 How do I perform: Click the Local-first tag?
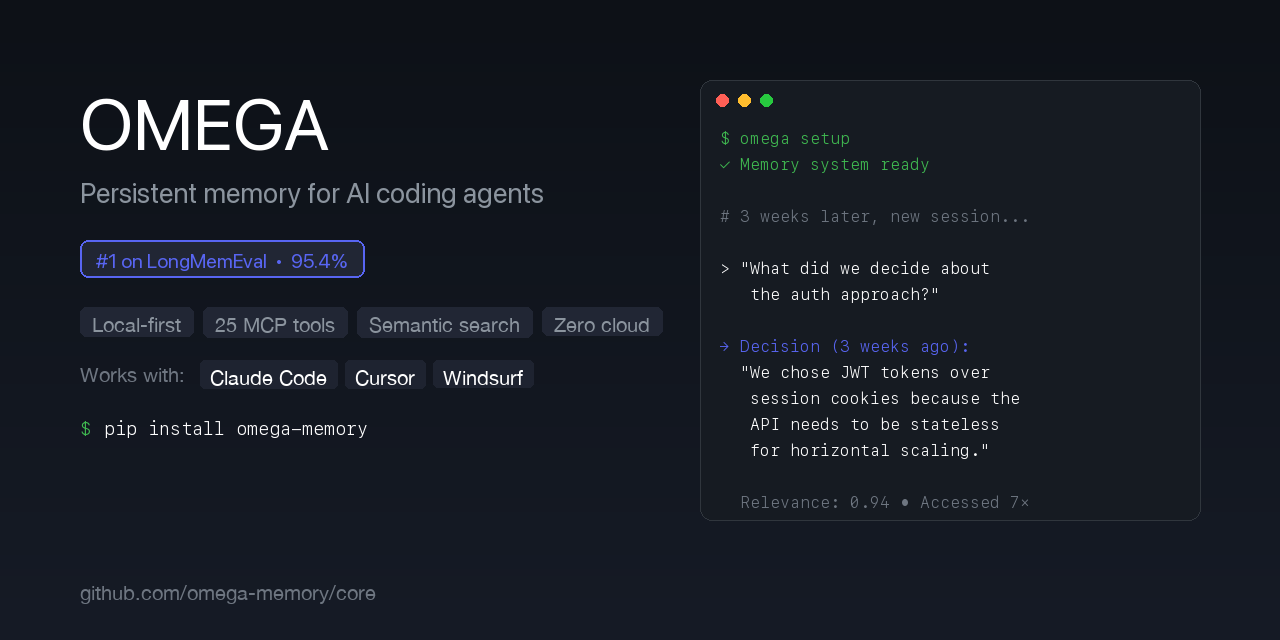tap(137, 324)
